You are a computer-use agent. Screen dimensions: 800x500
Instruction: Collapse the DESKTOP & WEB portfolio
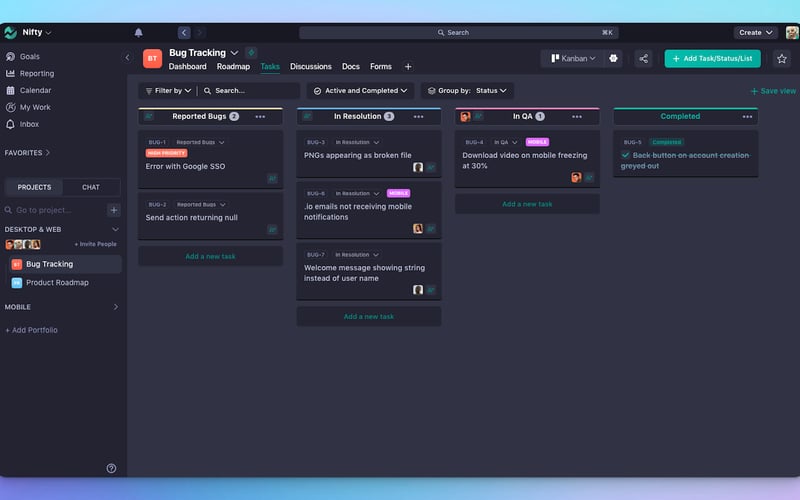pyautogui.click(x=115, y=230)
